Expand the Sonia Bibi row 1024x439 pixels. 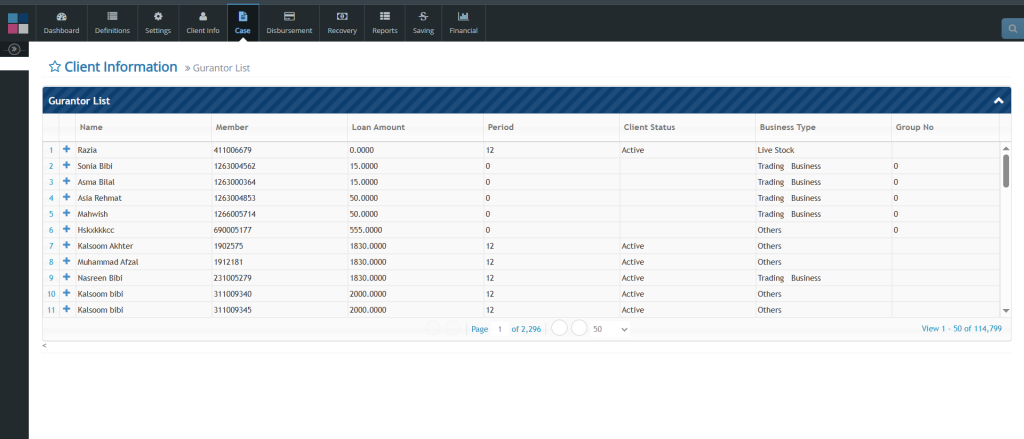pos(67,165)
